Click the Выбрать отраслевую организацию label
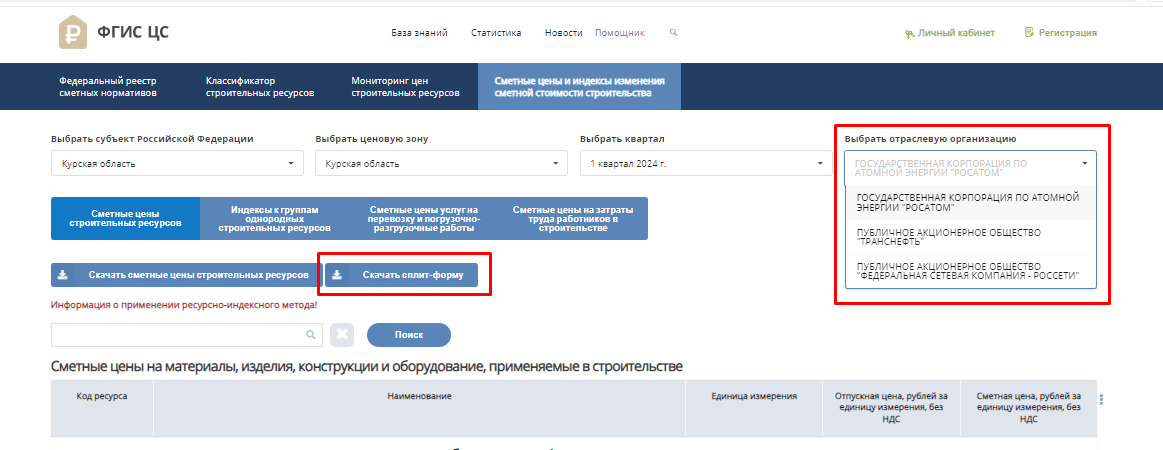This screenshot has height=450, width=1163. point(930,139)
